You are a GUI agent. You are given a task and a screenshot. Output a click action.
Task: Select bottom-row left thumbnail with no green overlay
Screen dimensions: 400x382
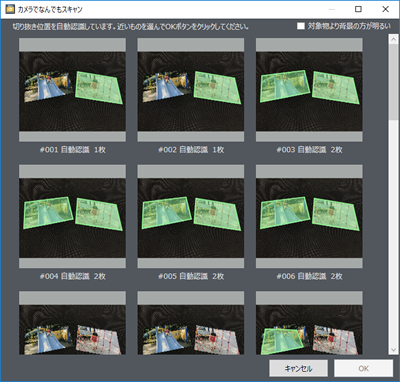[72, 323]
